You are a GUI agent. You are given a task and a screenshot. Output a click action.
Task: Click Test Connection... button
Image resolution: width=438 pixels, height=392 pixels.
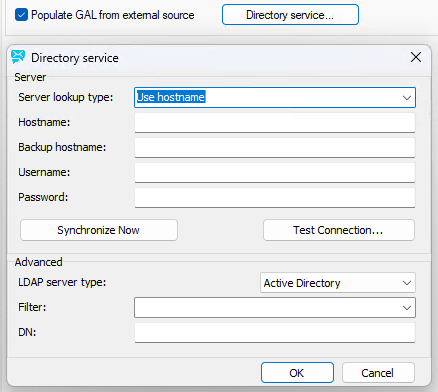(339, 230)
